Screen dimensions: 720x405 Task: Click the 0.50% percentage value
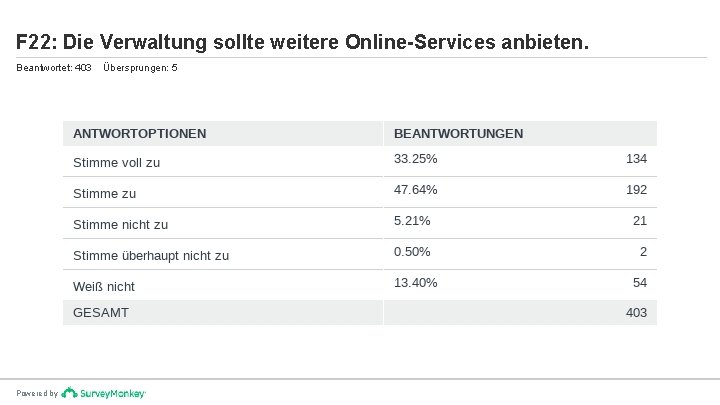[x=412, y=251]
